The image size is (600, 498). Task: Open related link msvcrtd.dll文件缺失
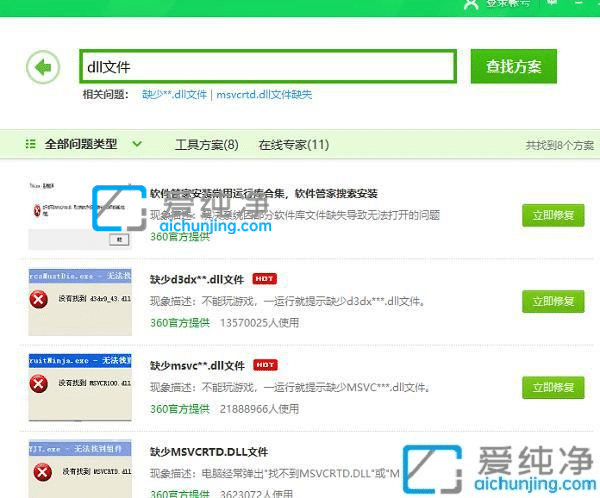click(x=264, y=95)
